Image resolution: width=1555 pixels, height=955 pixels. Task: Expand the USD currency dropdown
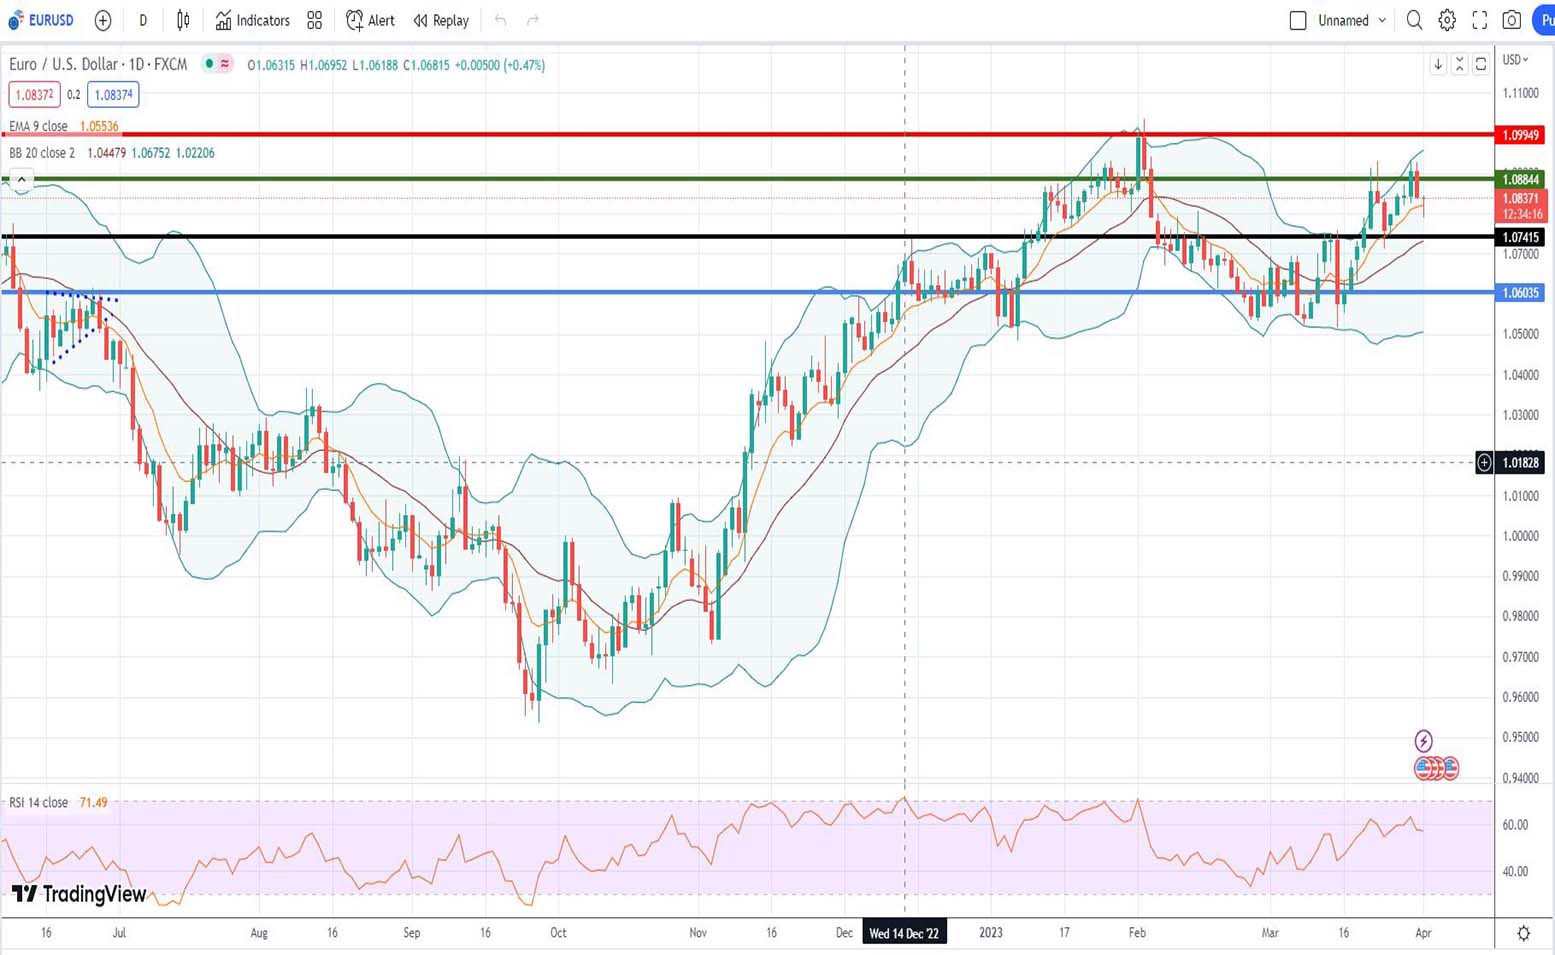[x=1516, y=60]
